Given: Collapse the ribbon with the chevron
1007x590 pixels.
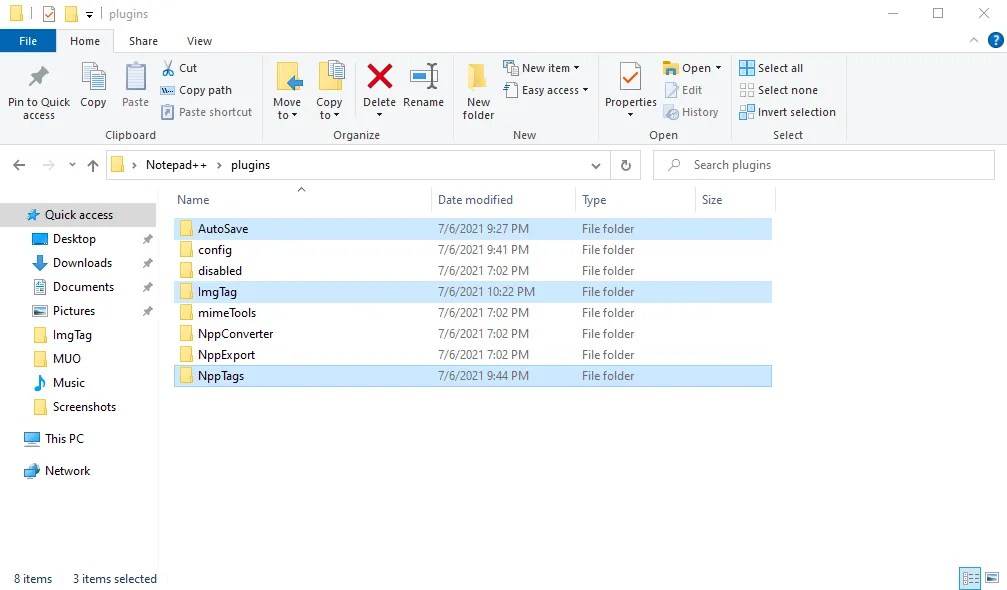Looking at the screenshot, I should click(x=972, y=40).
